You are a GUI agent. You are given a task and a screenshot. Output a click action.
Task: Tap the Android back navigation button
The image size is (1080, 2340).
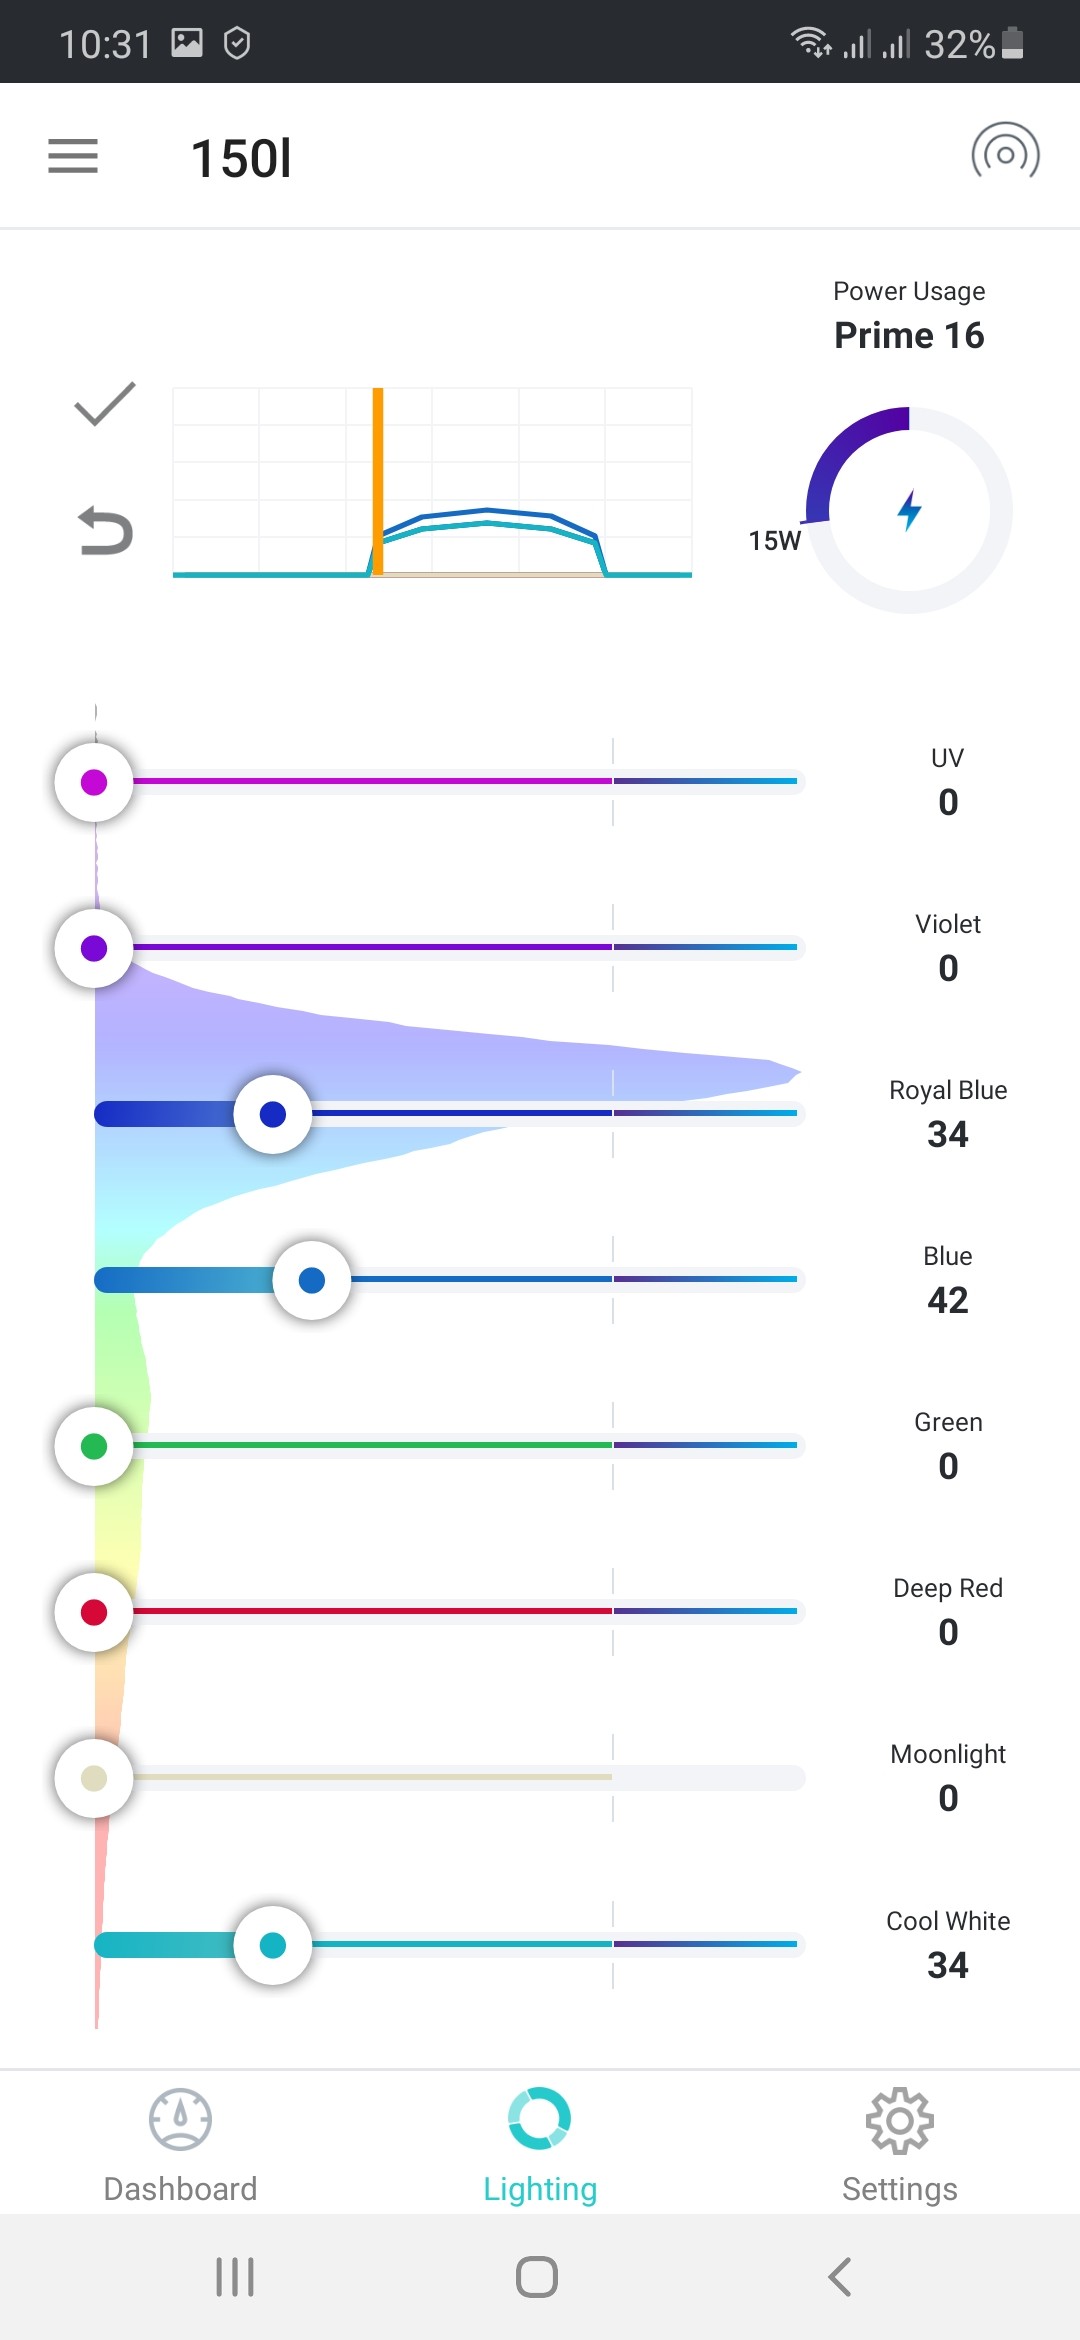tap(840, 2277)
